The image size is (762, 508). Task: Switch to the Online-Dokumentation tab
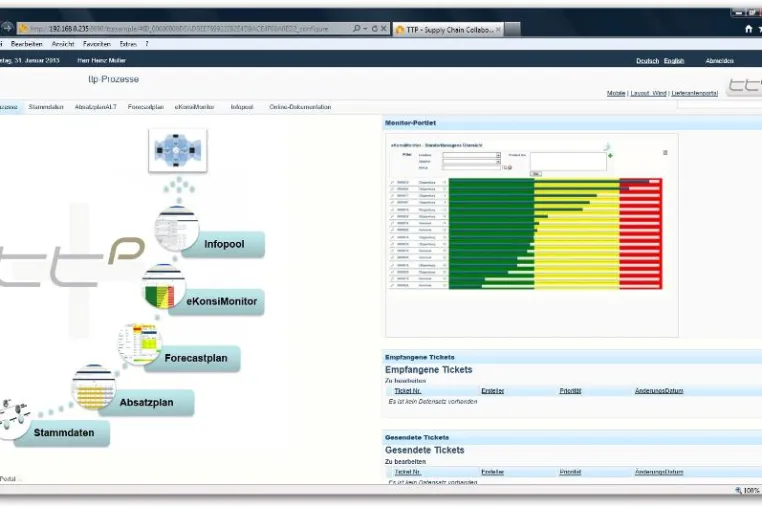[x=300, y=107]
